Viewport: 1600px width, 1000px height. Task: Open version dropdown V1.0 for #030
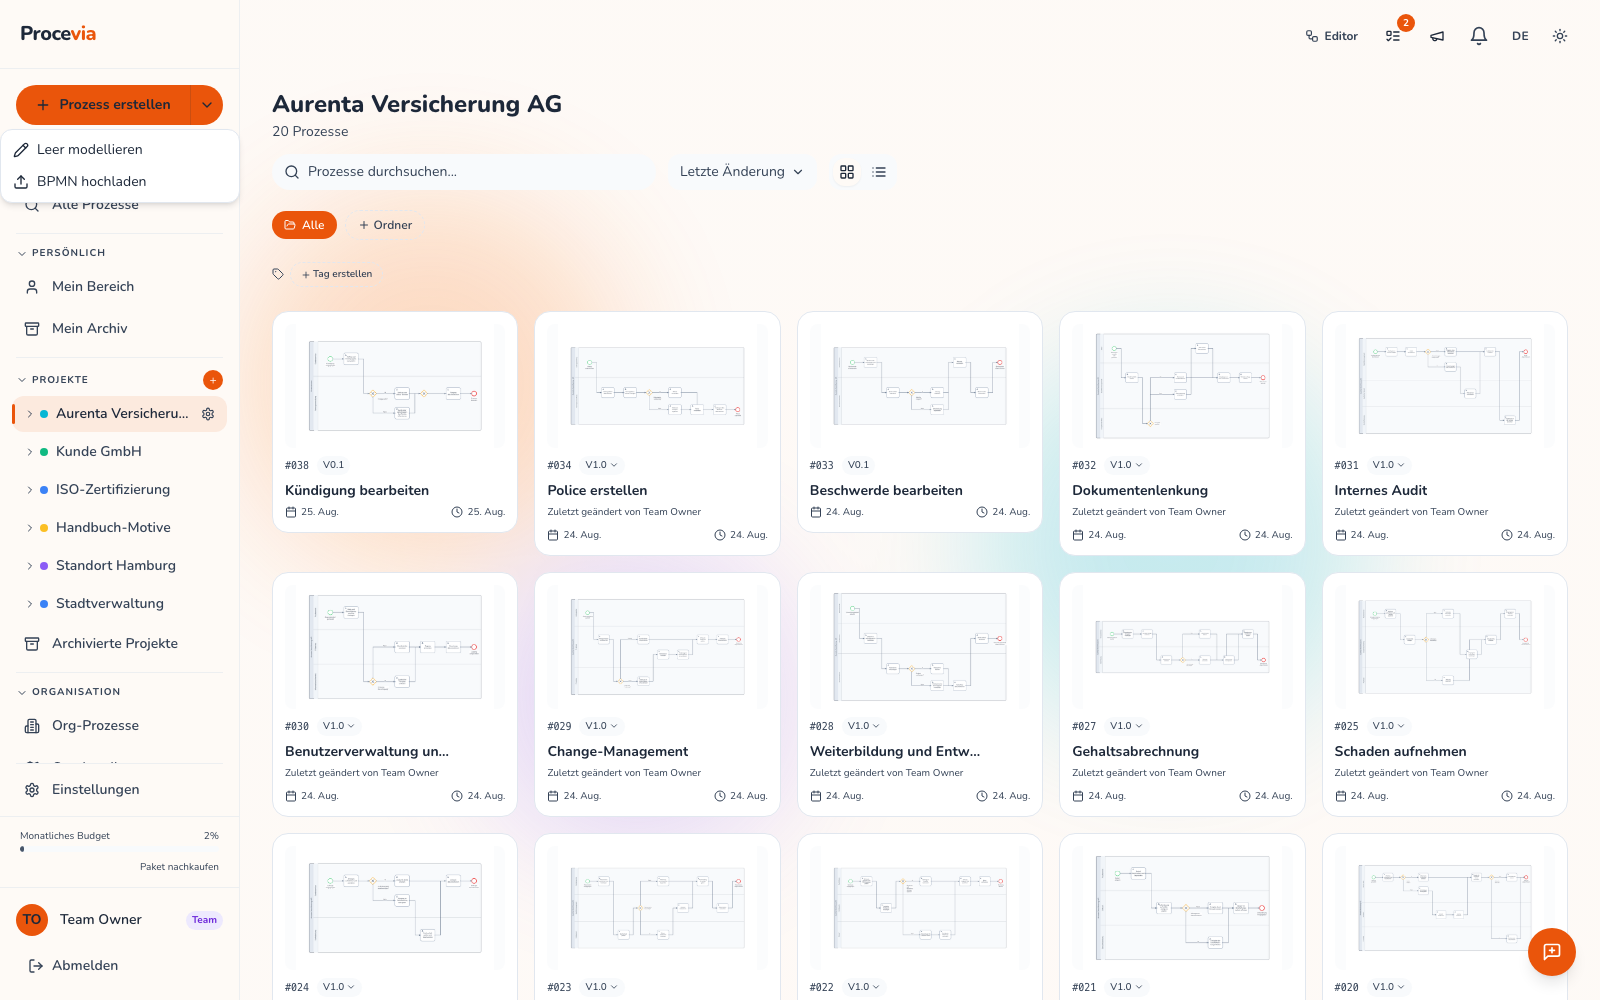pyautogui.click(x=339, y=726)
